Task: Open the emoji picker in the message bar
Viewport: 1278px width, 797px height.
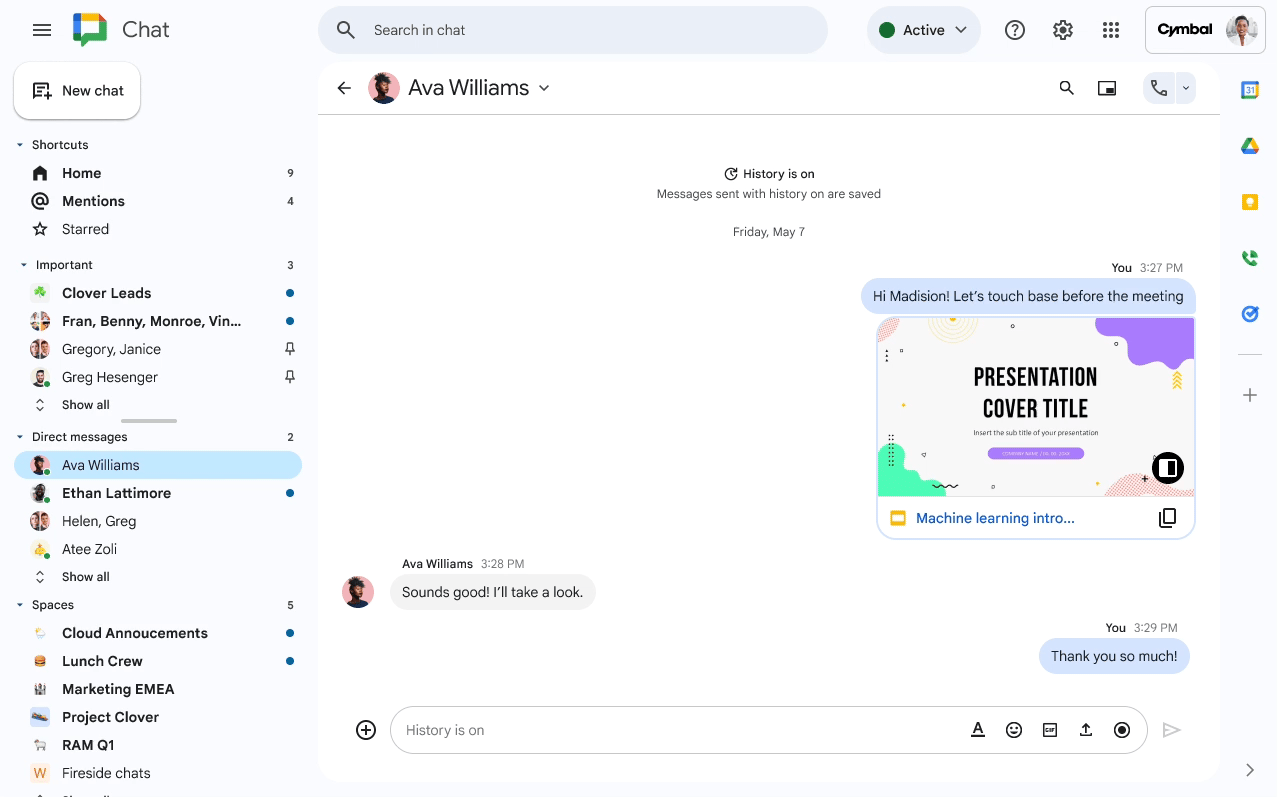Action: click(1014, 730)
